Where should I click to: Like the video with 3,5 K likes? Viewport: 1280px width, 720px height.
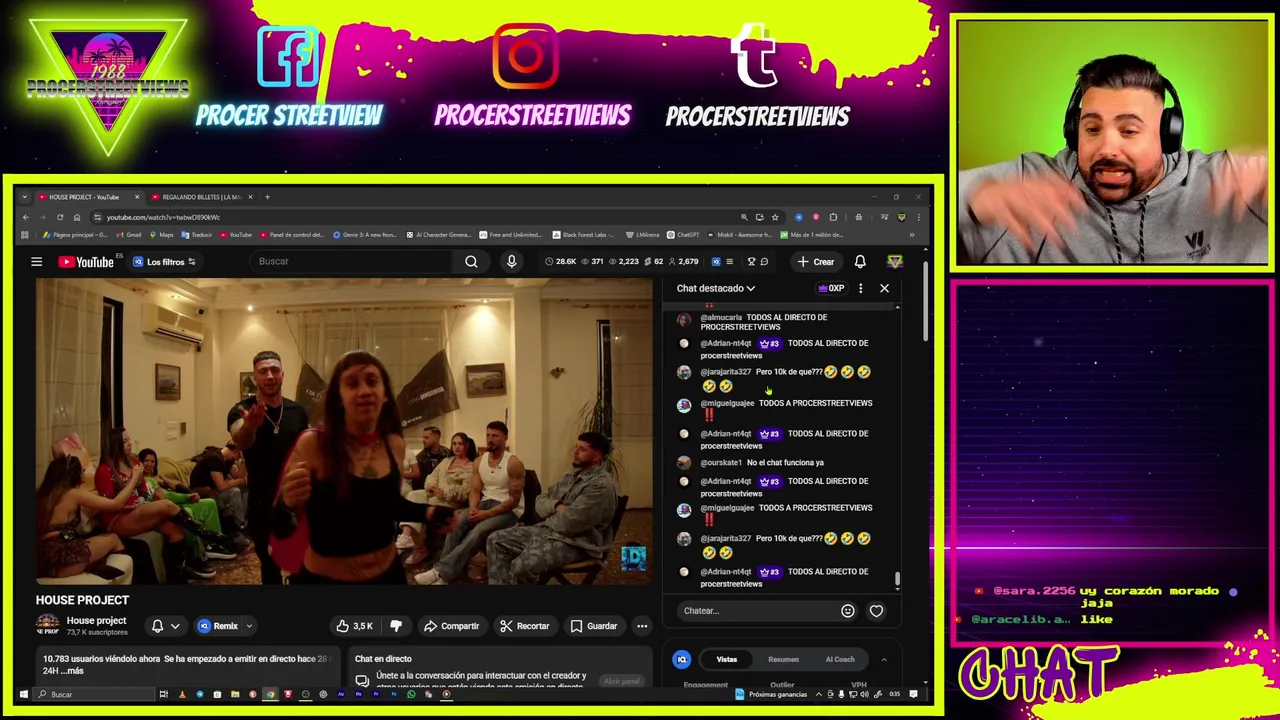pos(354,626)
